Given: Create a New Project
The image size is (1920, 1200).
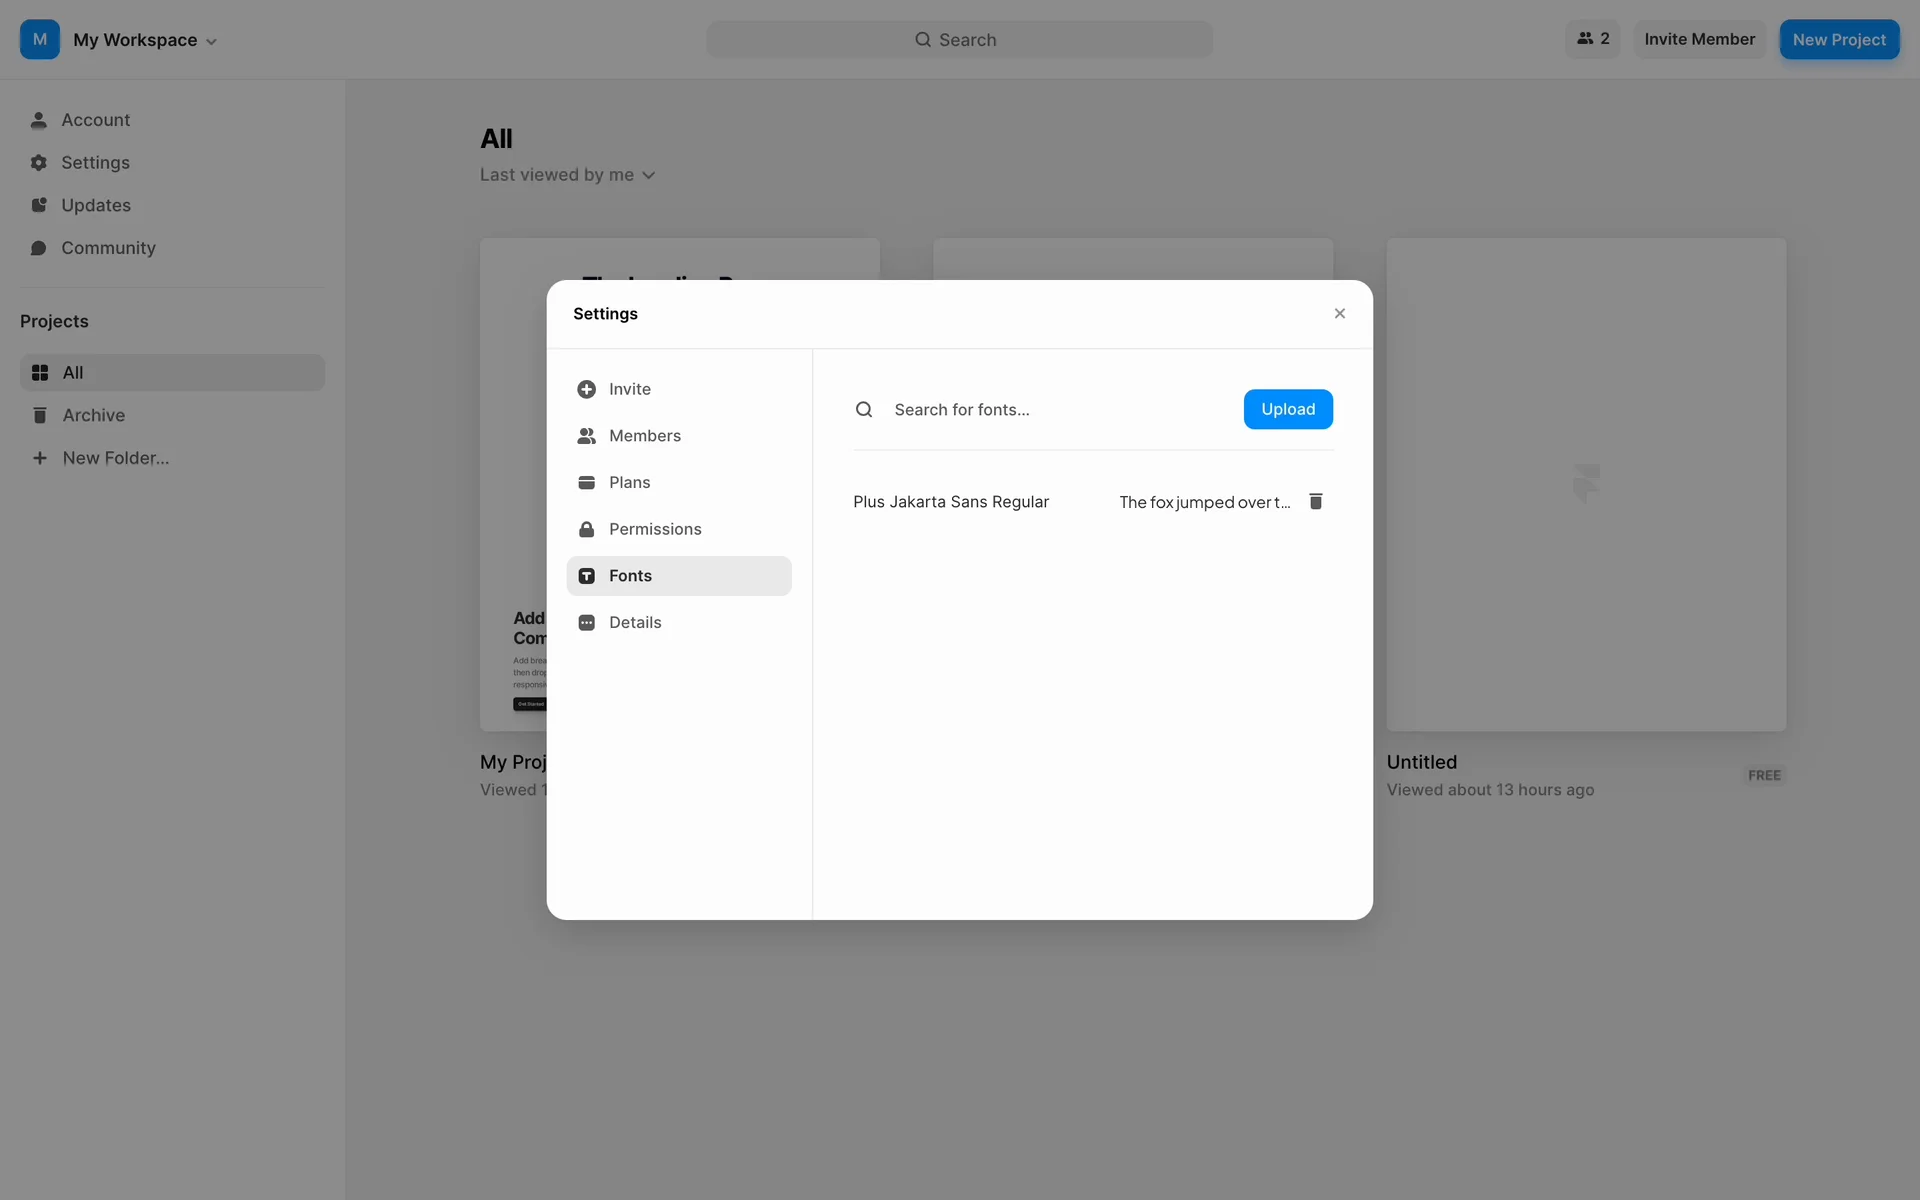Looking at the screenshot, I should click(1838, 40).
